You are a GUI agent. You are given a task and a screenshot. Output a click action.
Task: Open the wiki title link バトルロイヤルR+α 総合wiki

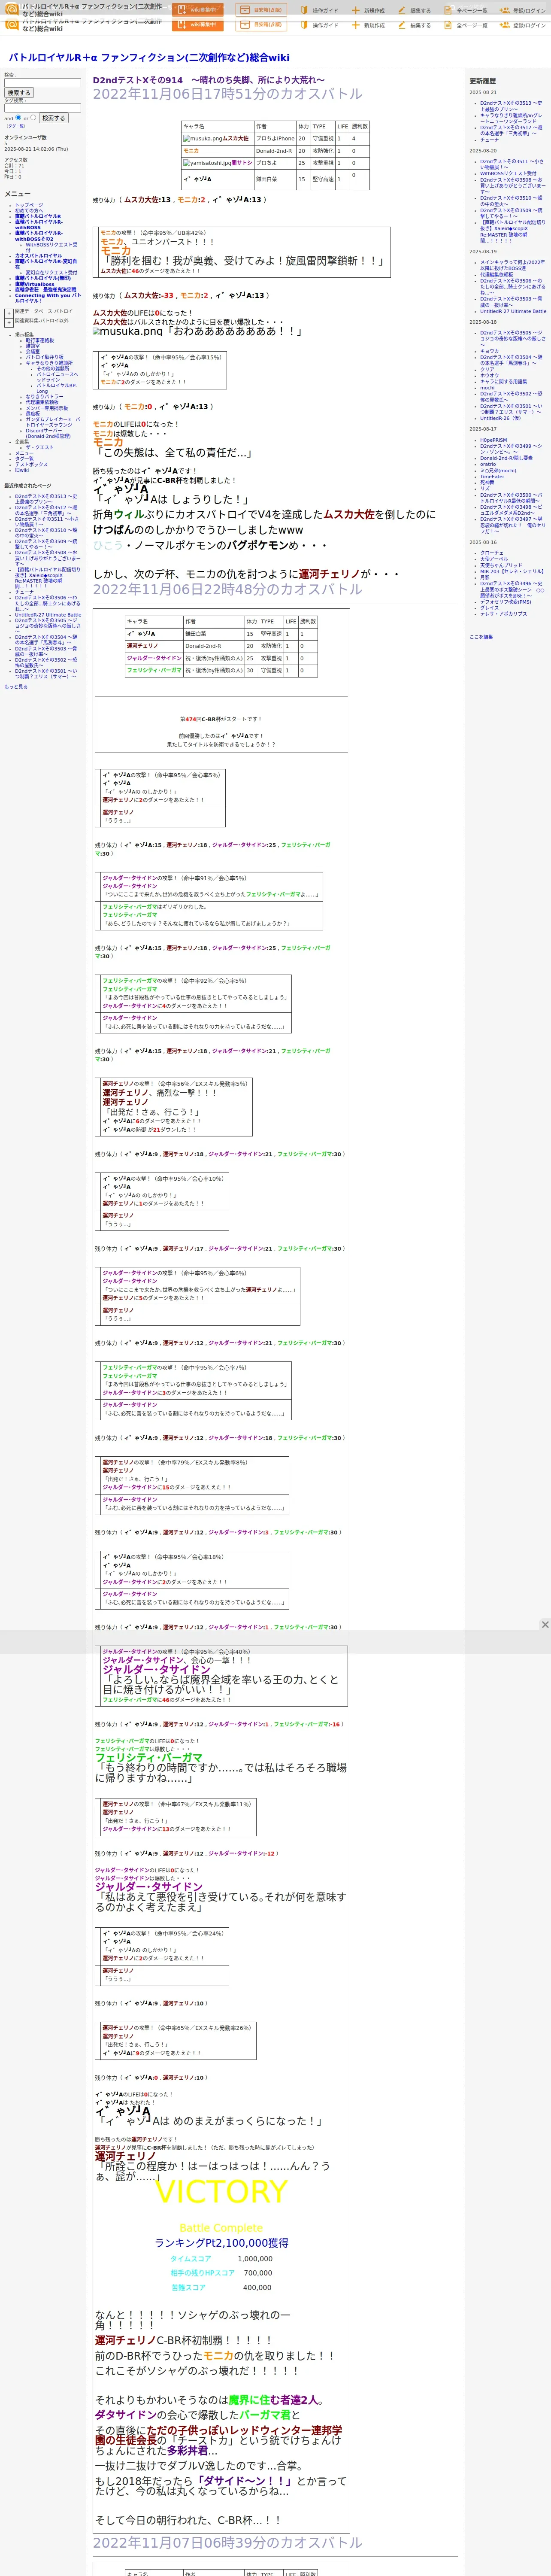point(149,57)
